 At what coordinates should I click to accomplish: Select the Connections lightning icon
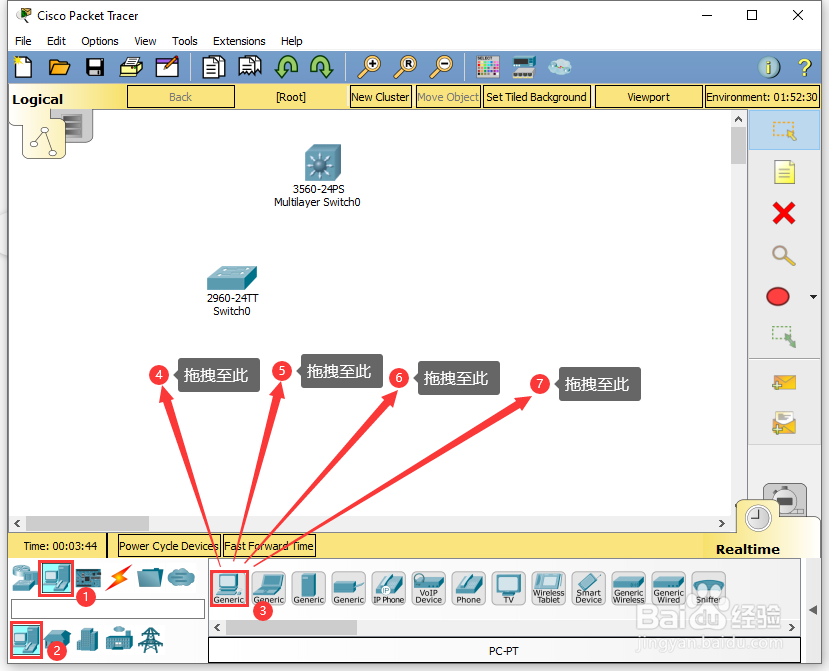[118, 578]
